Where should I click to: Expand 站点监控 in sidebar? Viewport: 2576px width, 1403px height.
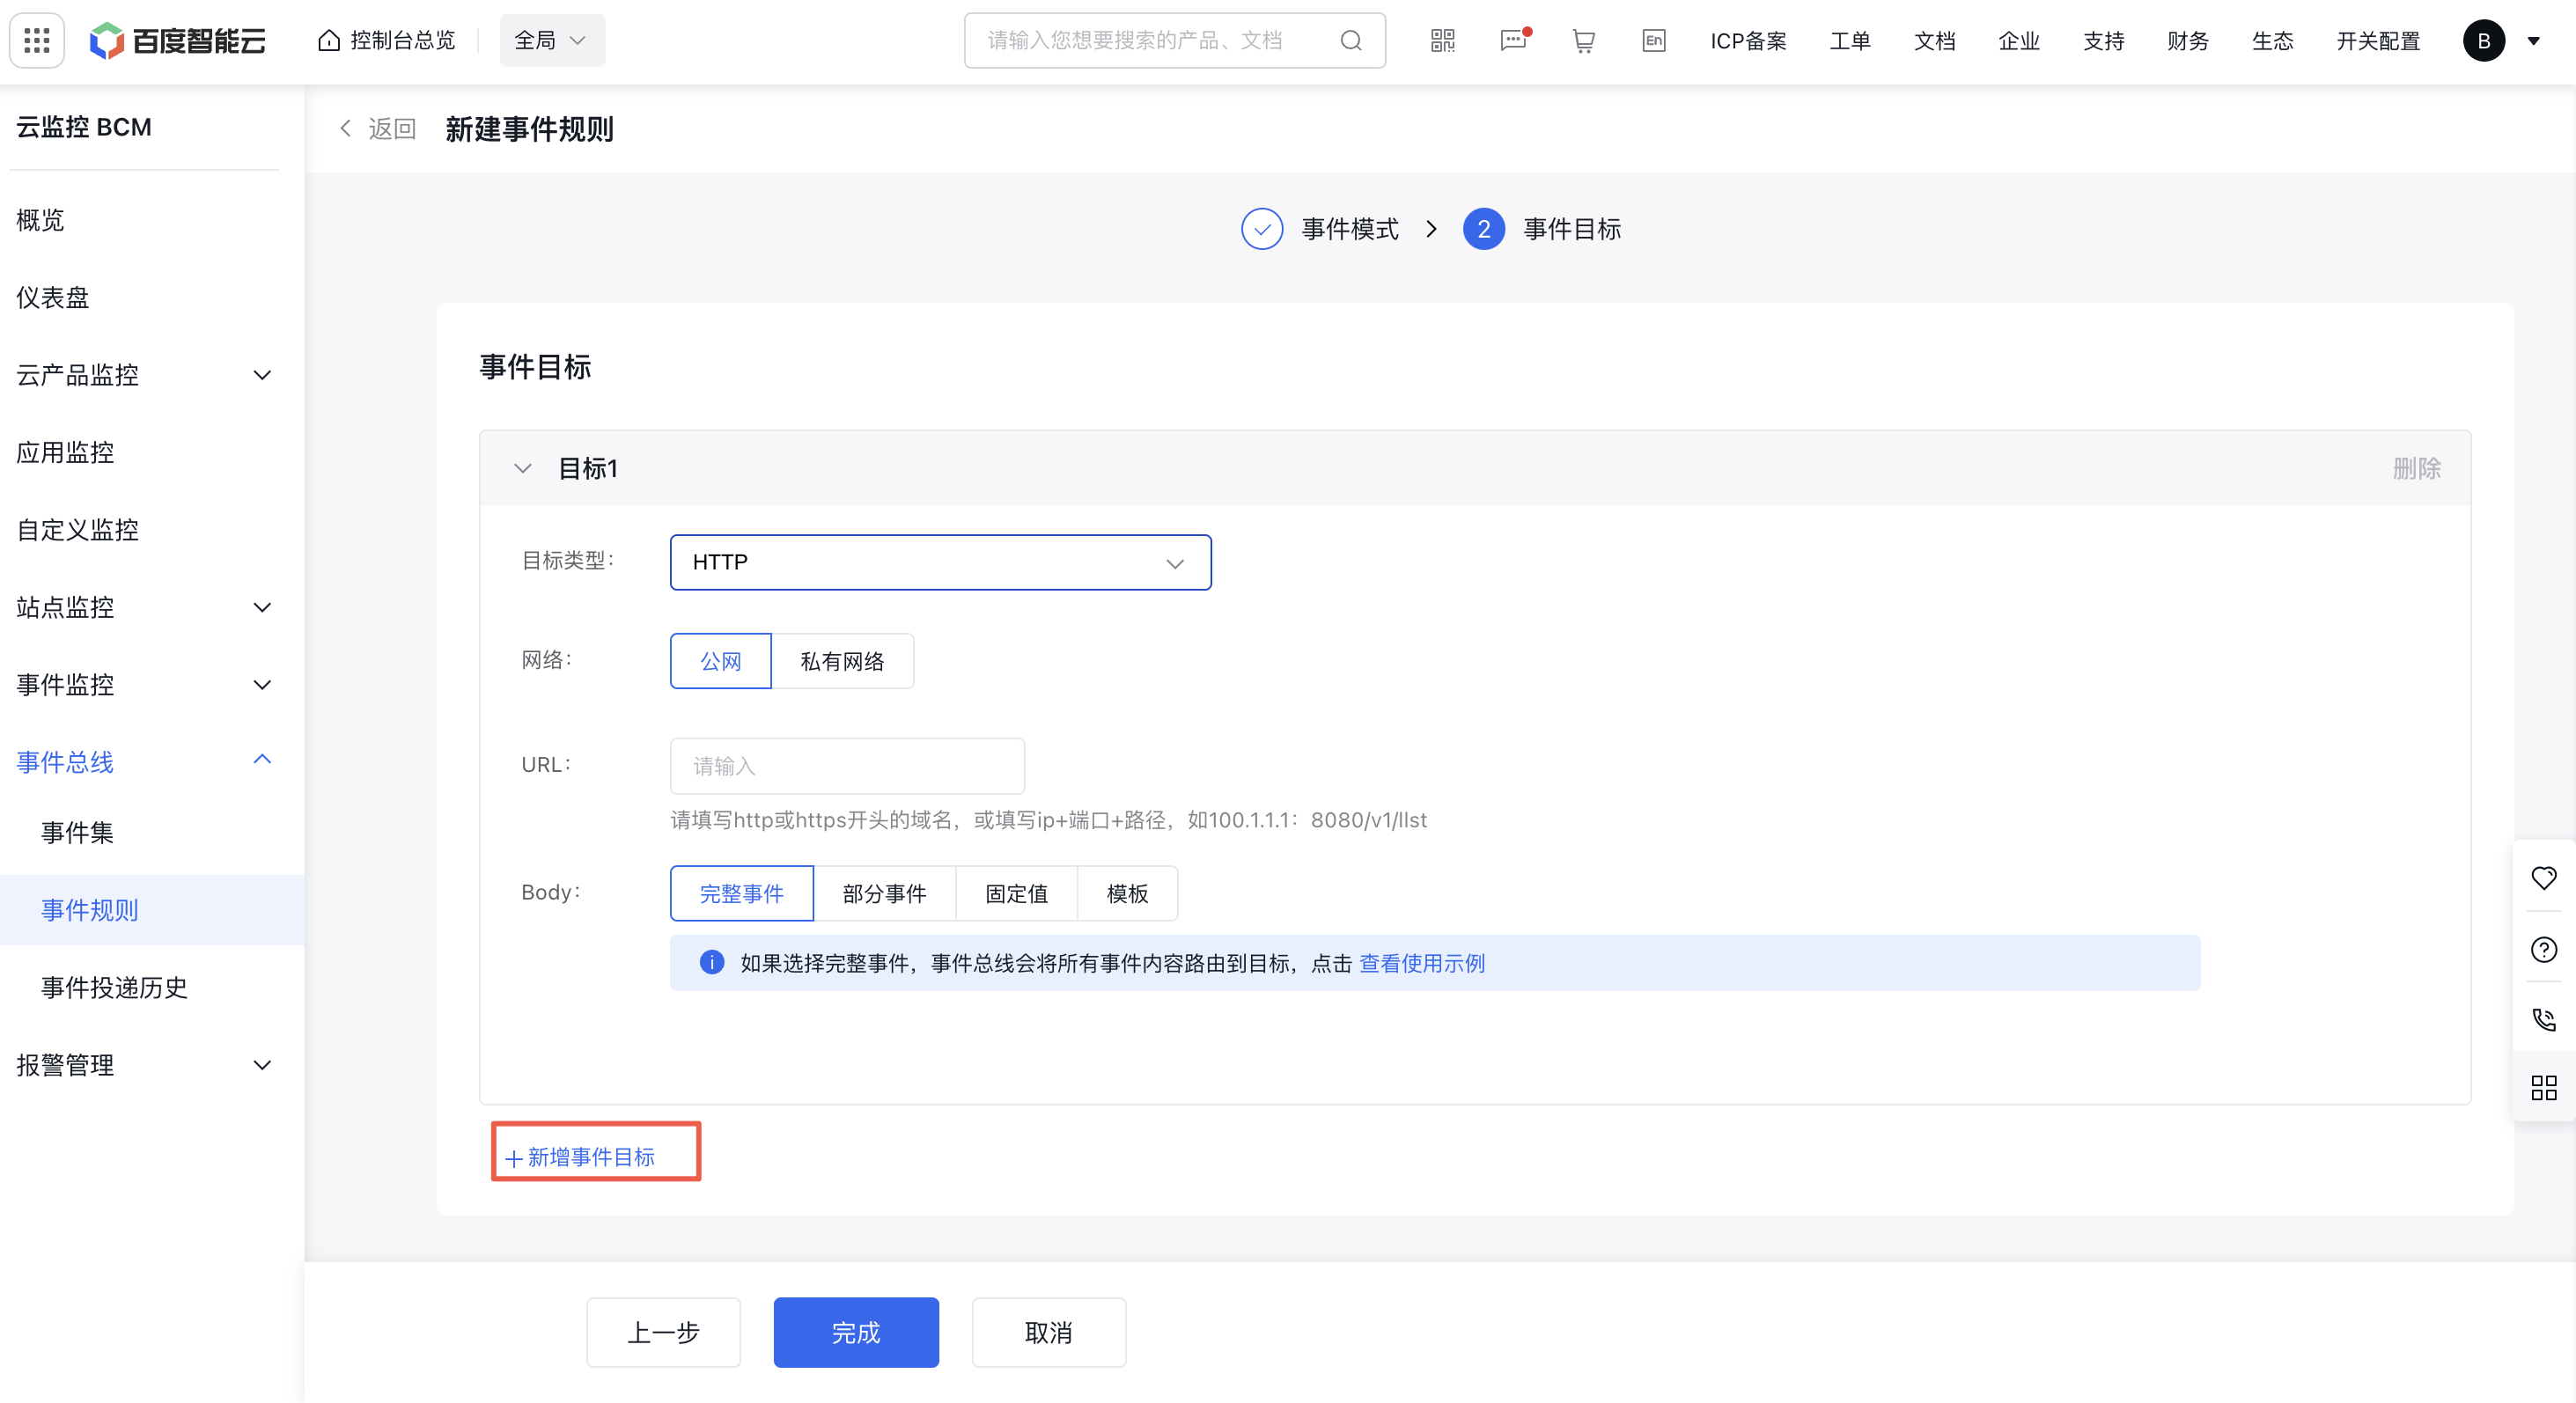coord(262,607)
